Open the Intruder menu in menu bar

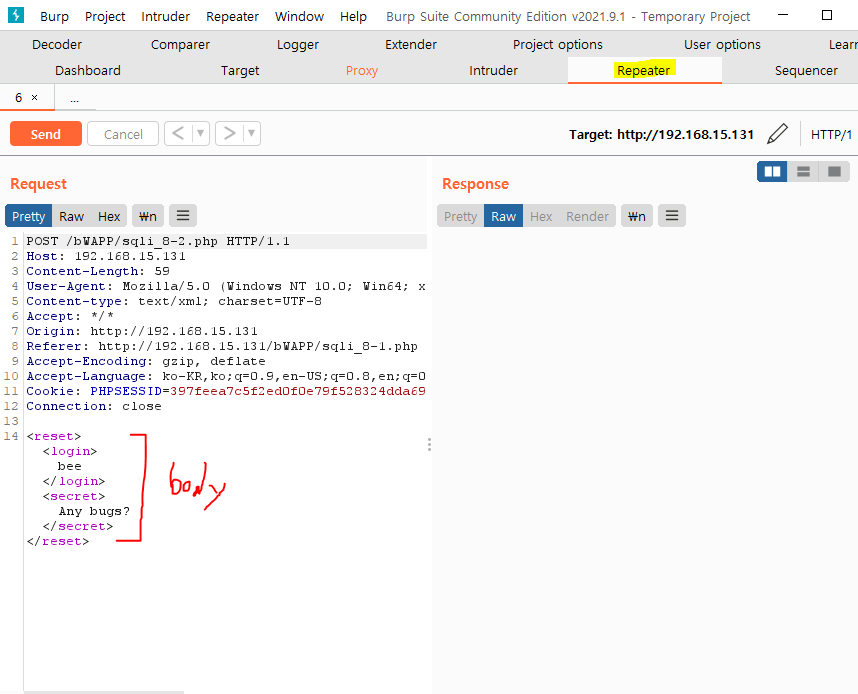point(165,16)
